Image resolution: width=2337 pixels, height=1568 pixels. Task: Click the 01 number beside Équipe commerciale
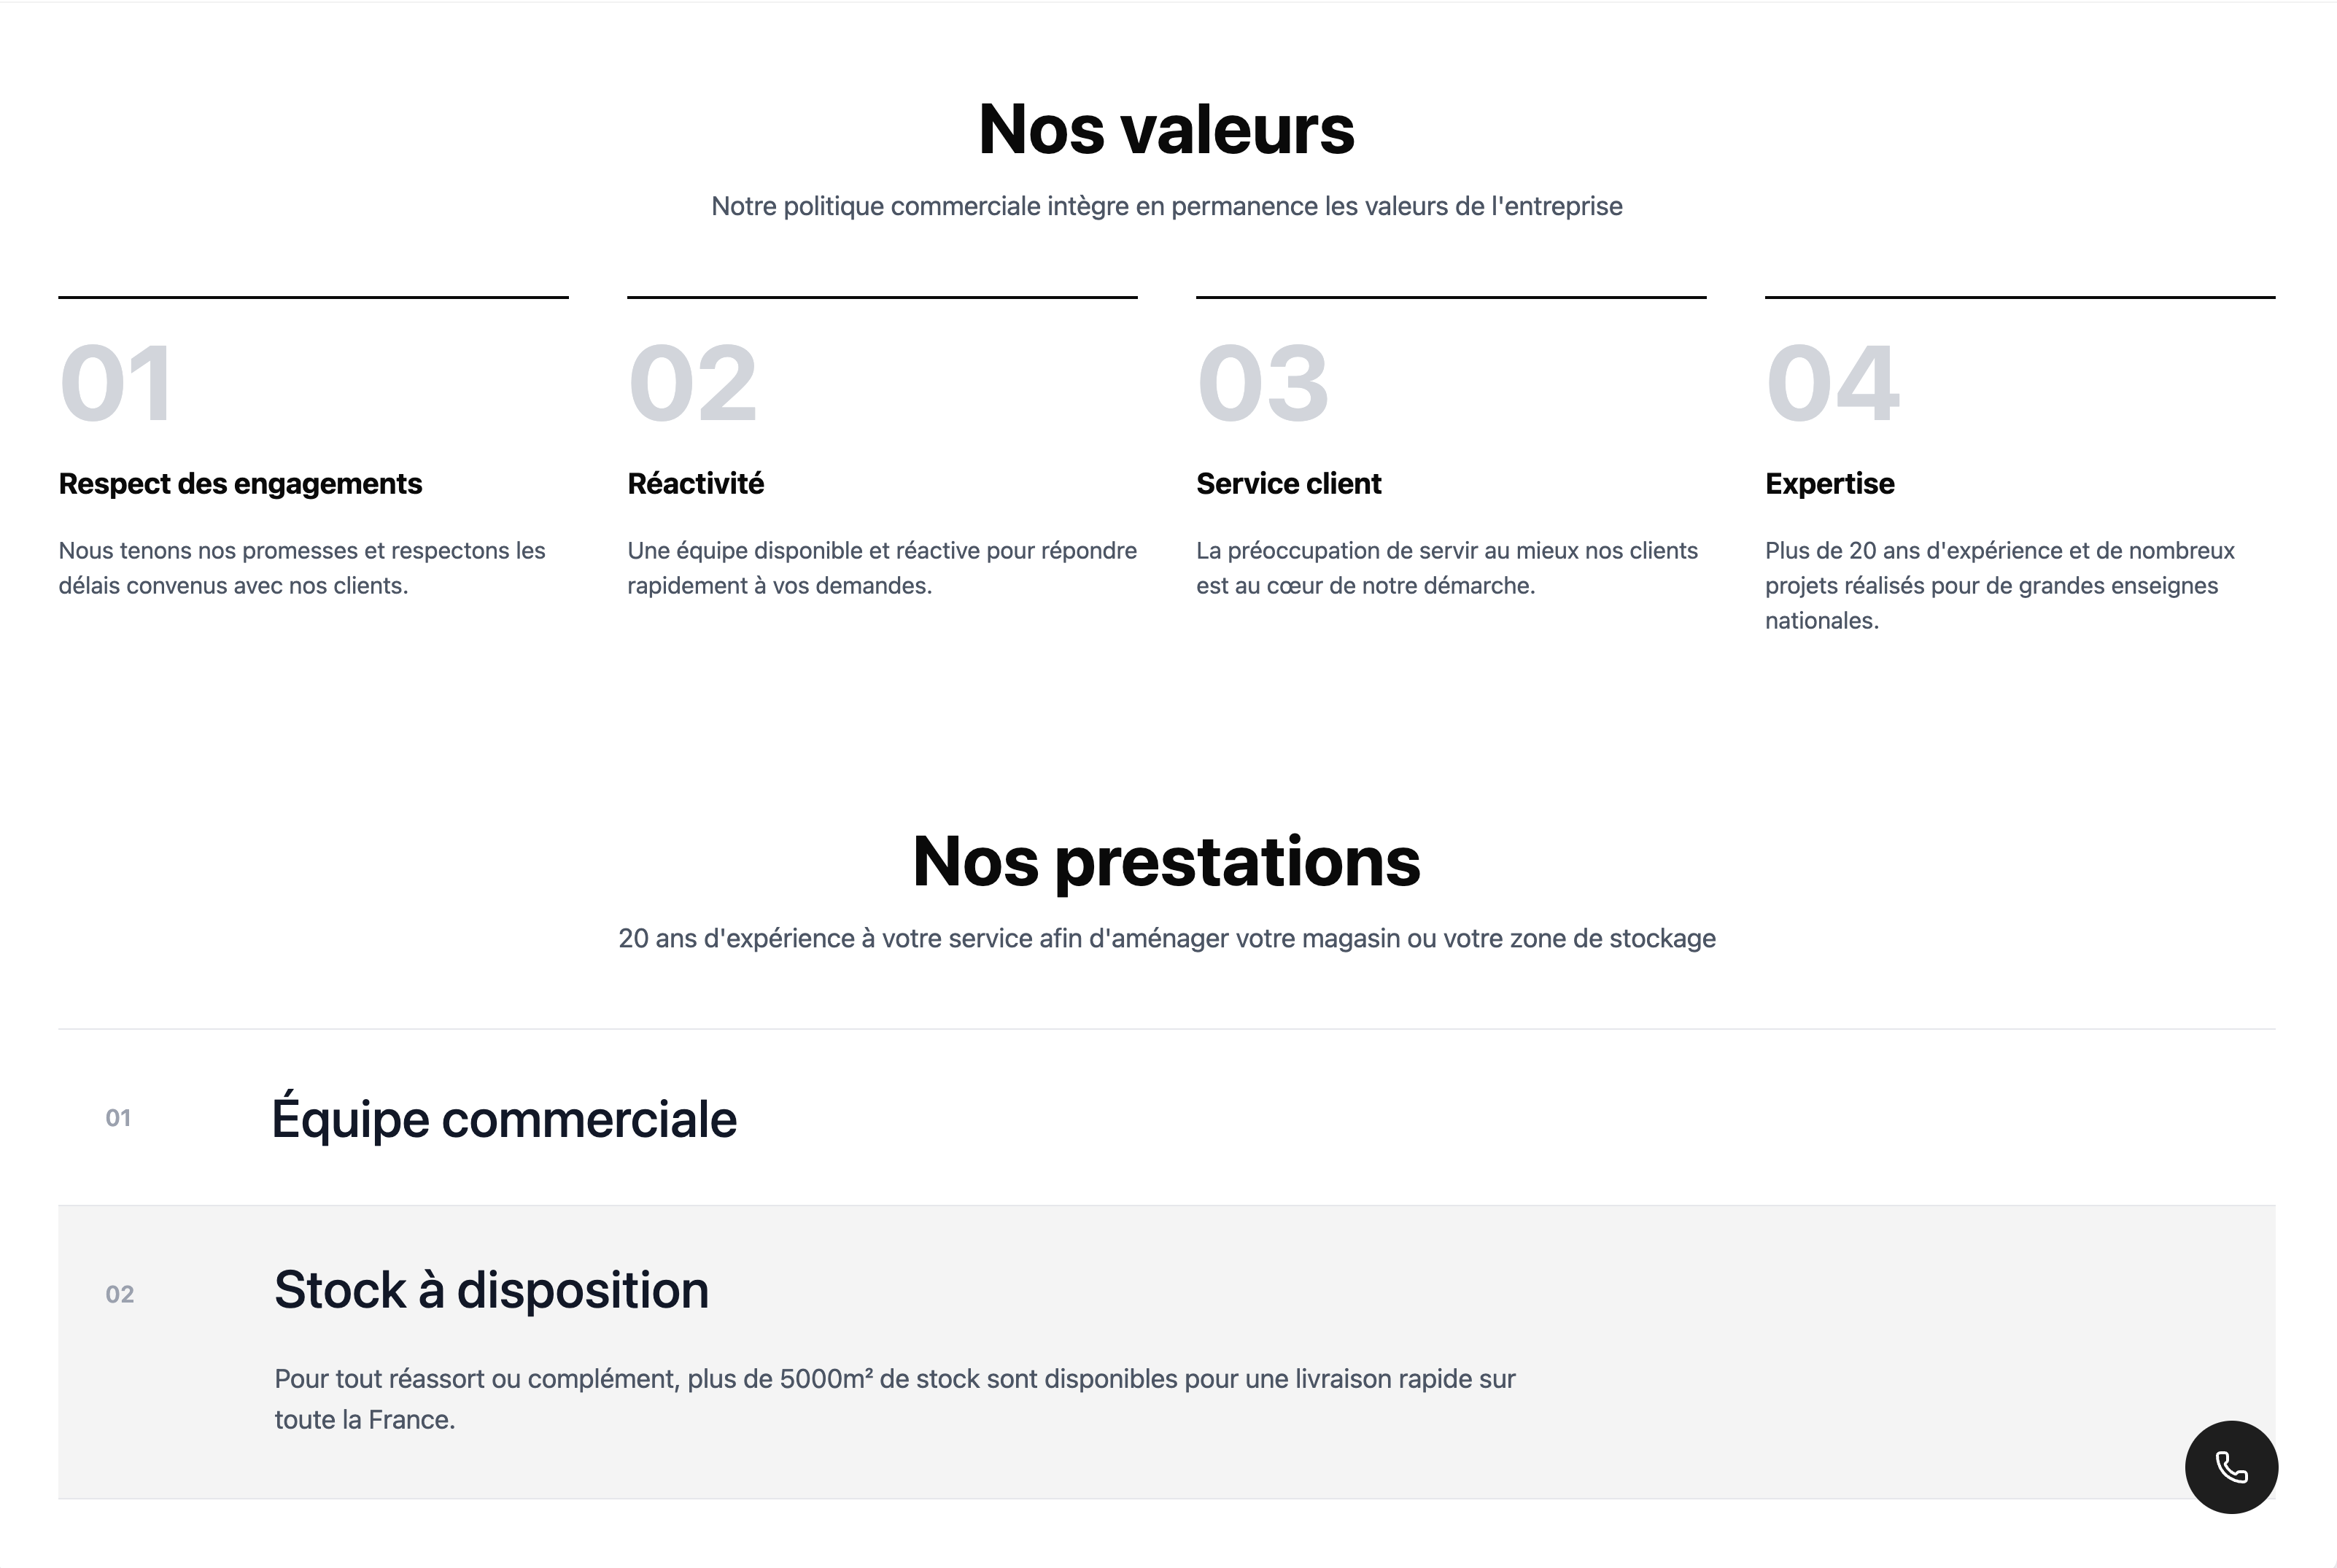tap(118, 1118)
